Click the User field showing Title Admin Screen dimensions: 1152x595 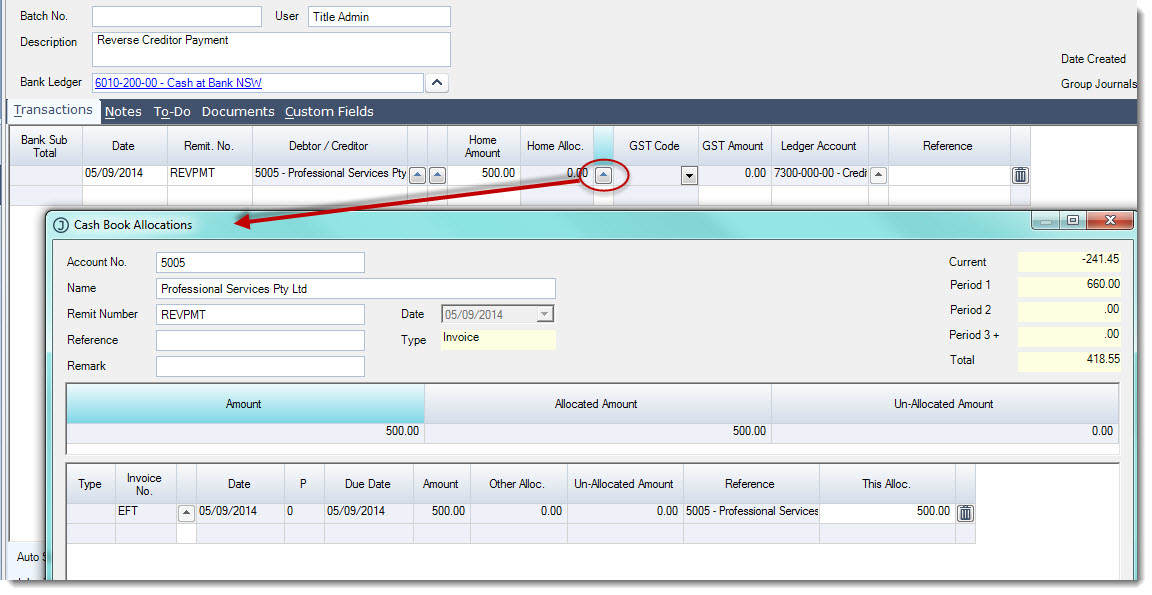tap(379, 16)
